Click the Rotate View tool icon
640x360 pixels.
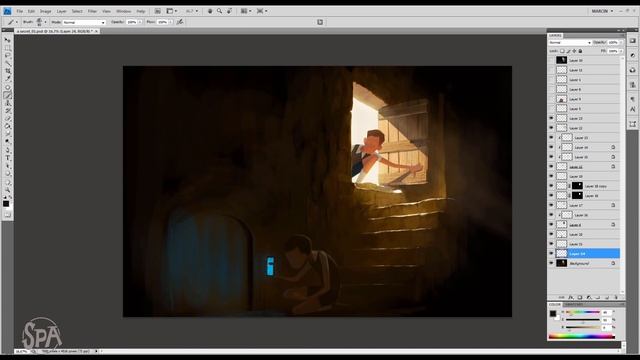[229, 11]
